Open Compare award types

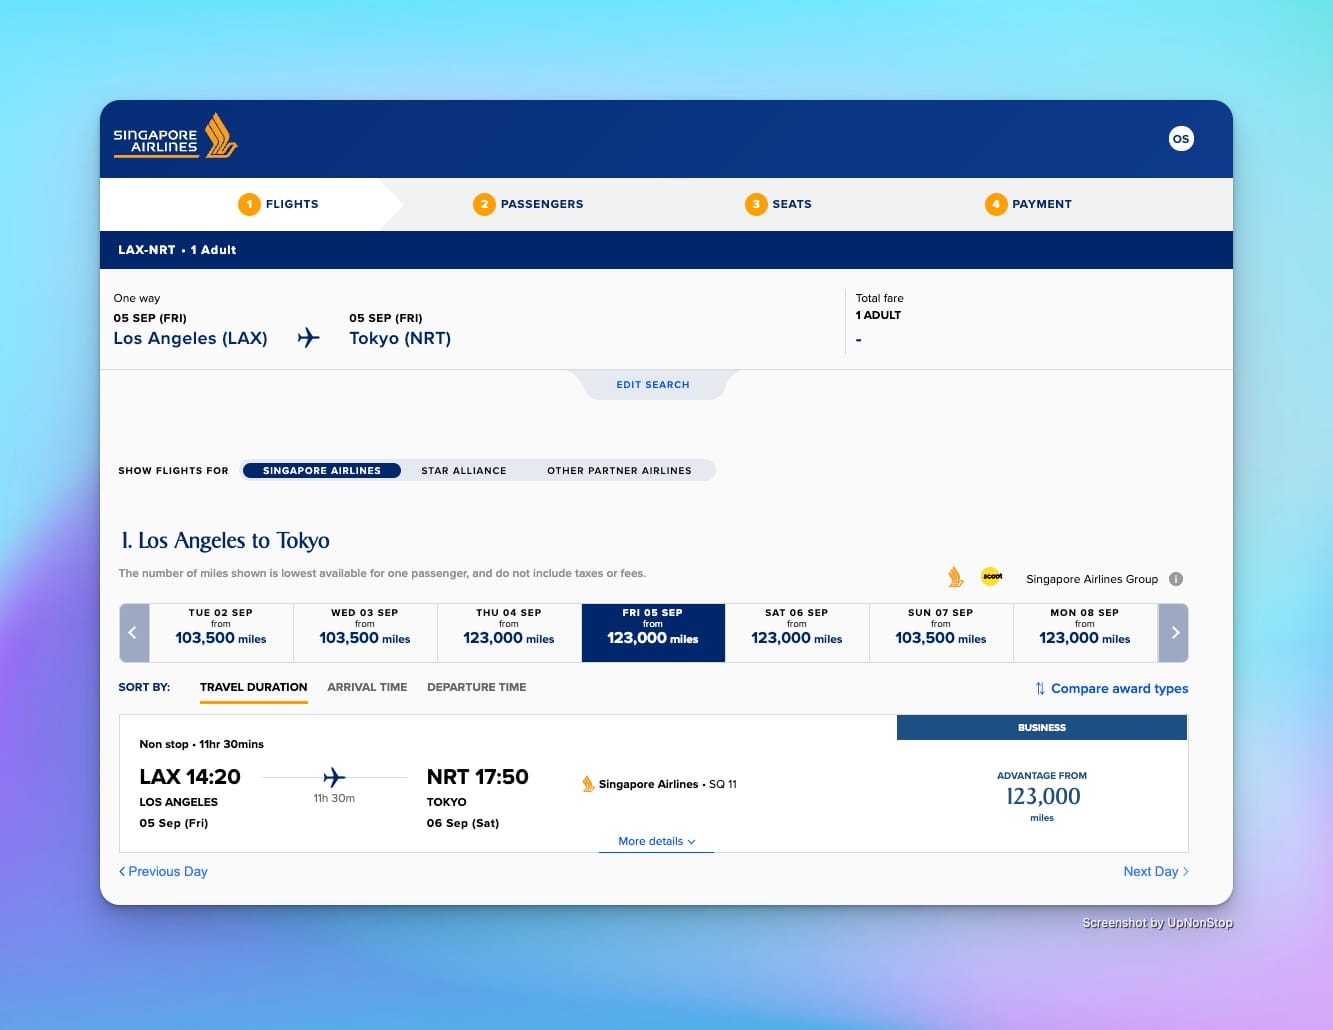(1119, 688)
